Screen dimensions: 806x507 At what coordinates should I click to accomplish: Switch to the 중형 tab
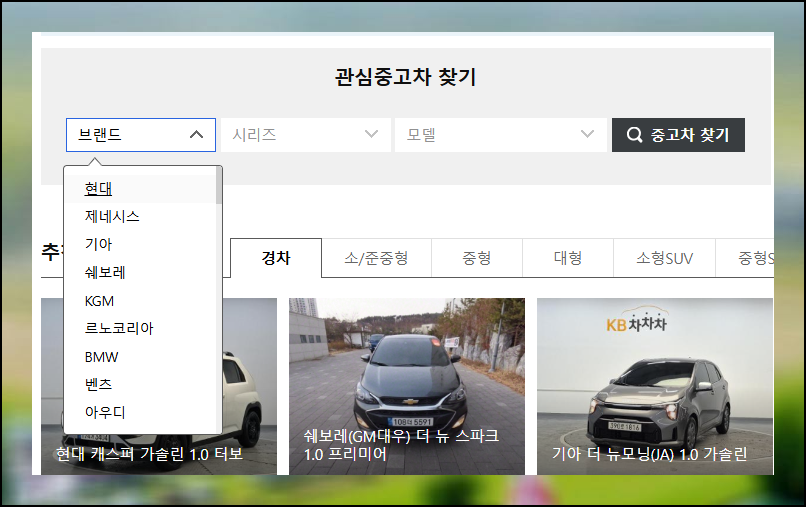click(477, 258)
